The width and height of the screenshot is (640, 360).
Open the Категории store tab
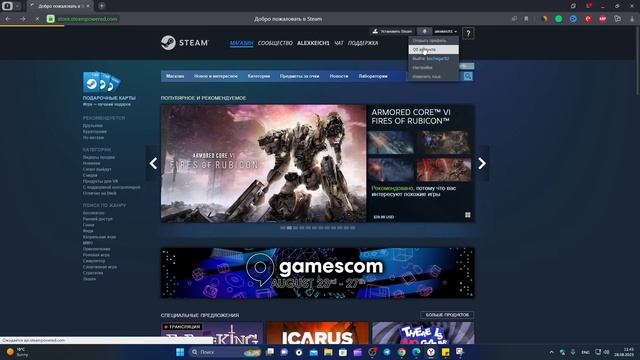pyautogui.click(x=259, y=76)
